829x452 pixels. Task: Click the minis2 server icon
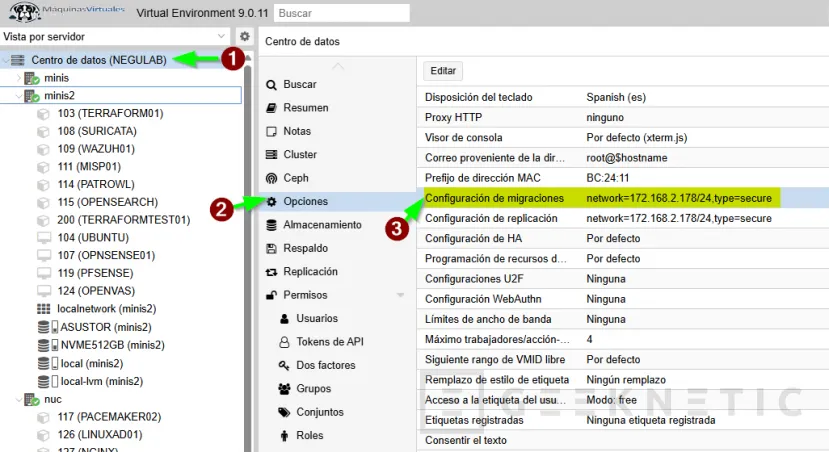tap(32, 96)
